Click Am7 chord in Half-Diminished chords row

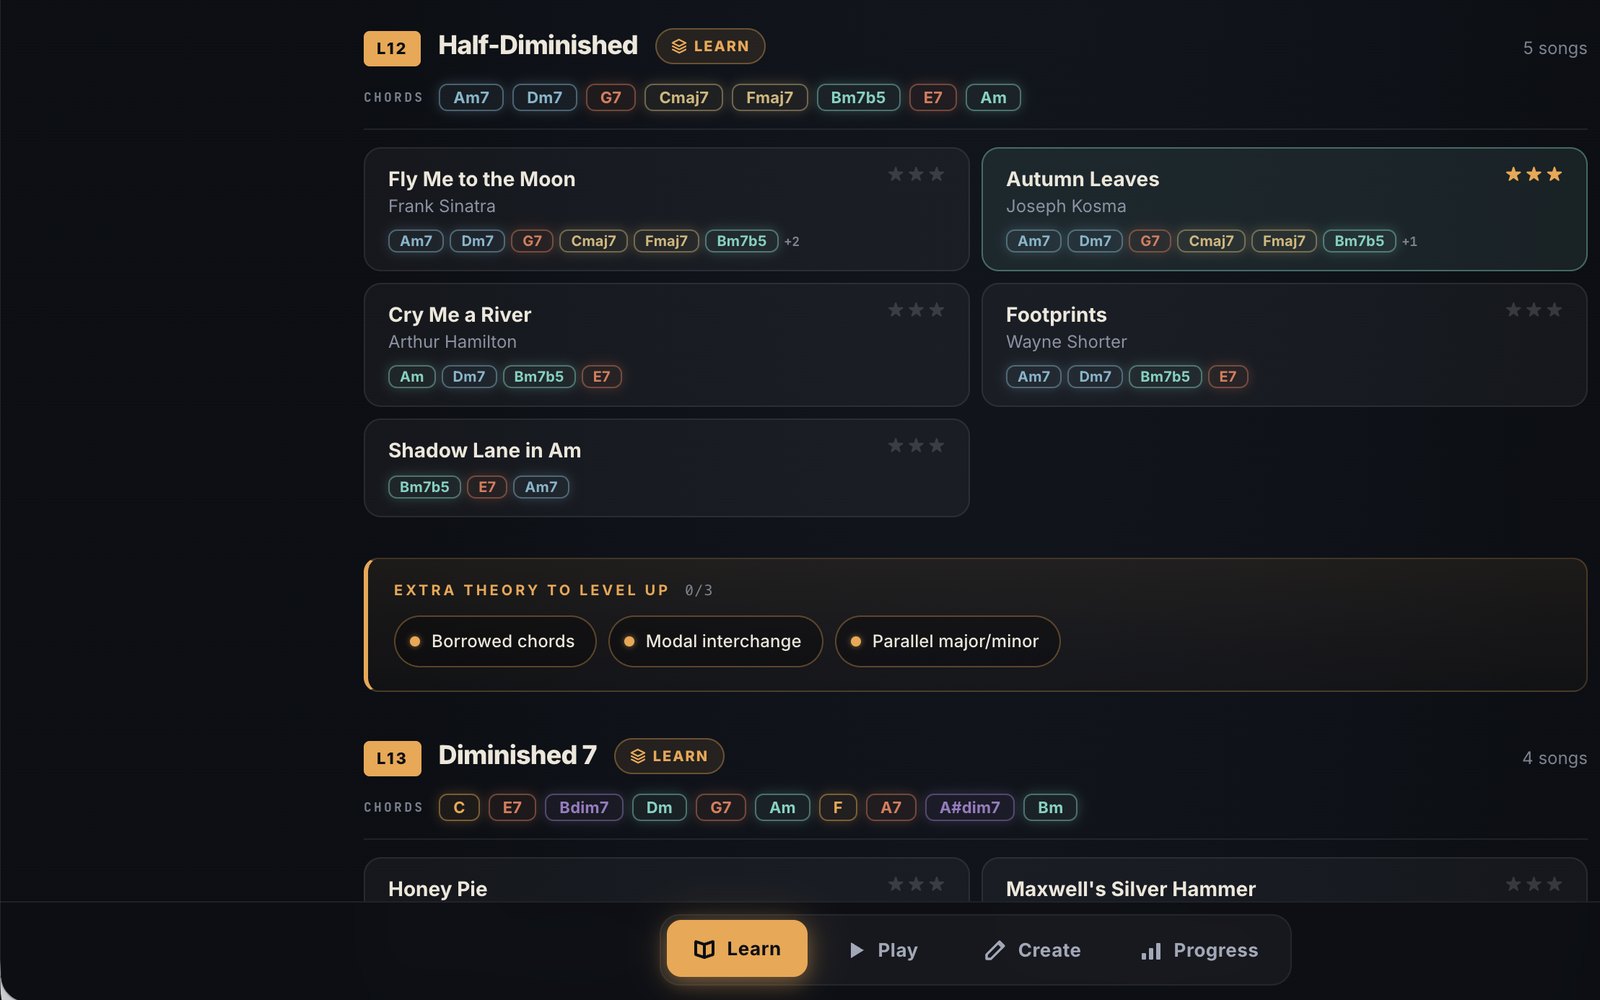pyautogui.click(x=471, y=97)
